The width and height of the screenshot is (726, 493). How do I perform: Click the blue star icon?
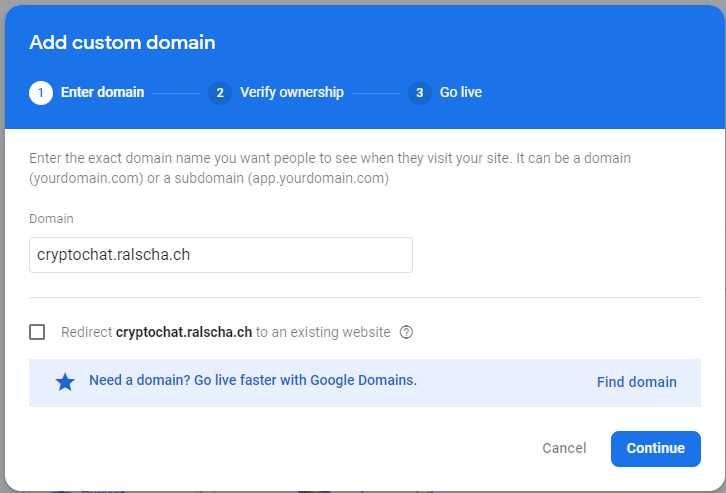coord(65,382)
